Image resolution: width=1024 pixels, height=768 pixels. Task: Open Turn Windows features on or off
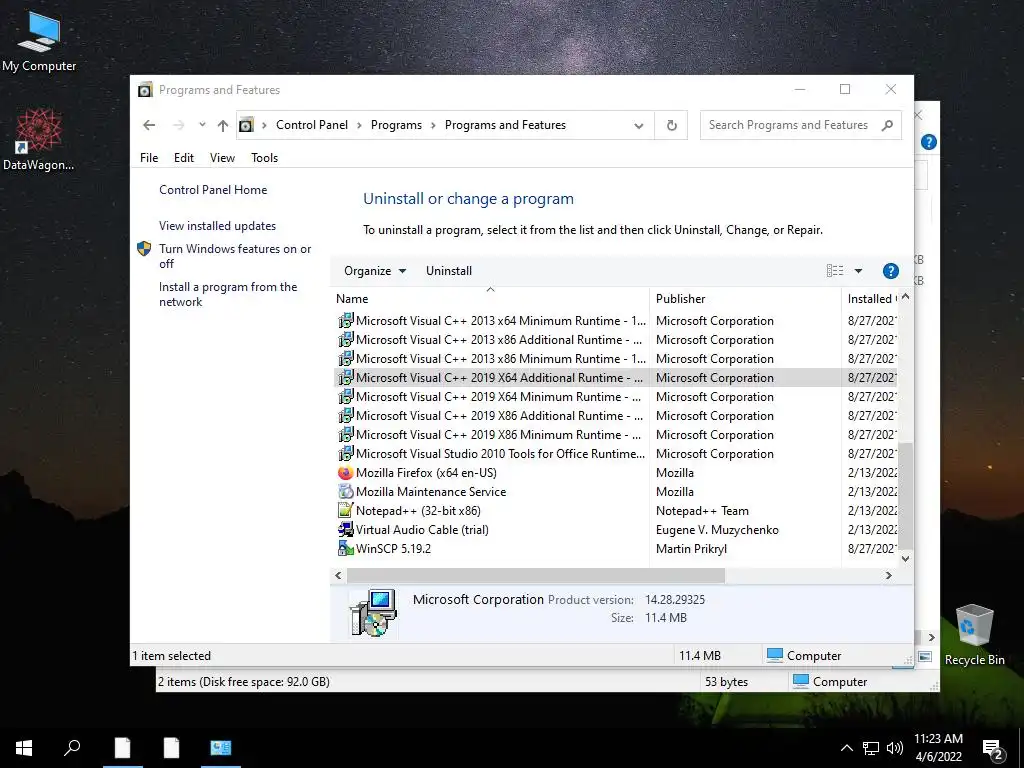[x=235, y=256]
